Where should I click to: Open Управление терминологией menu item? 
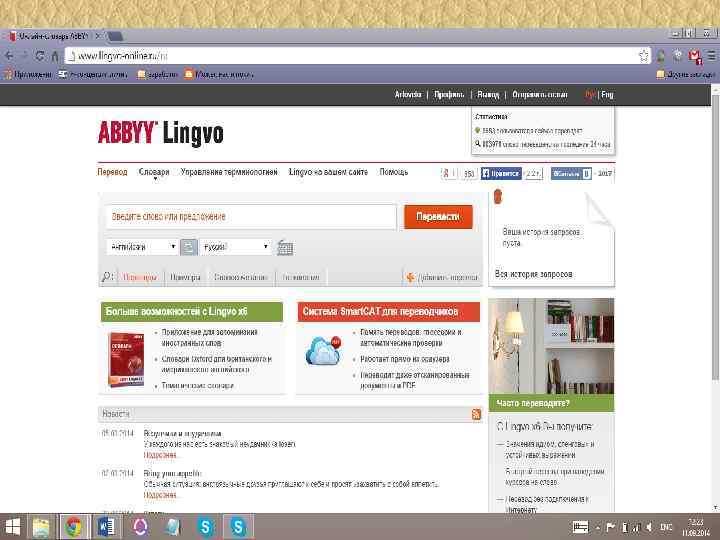(x=229, y=172)
